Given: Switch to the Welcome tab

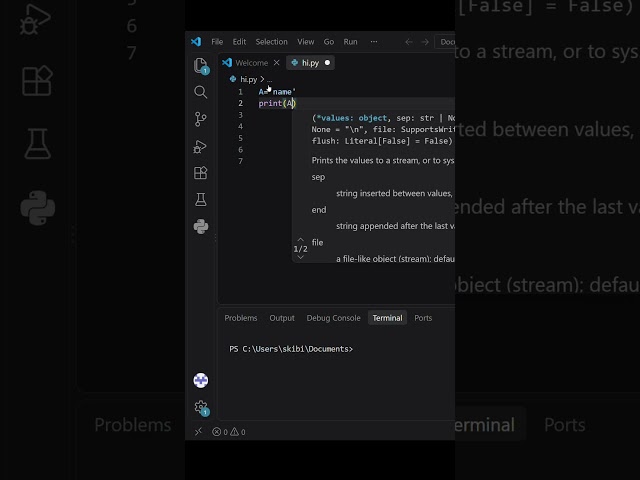Looking at the screenshot, I should pyautogui.click(x=251, y=63).
